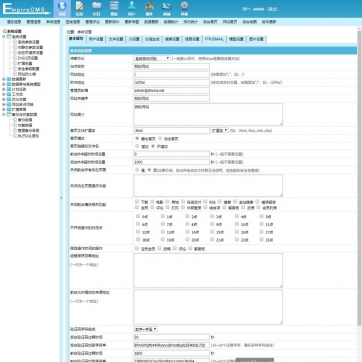Open the 商城 shop icon
Image resolution: width=362 pixels, height=362 pixels.
(167, 8)
